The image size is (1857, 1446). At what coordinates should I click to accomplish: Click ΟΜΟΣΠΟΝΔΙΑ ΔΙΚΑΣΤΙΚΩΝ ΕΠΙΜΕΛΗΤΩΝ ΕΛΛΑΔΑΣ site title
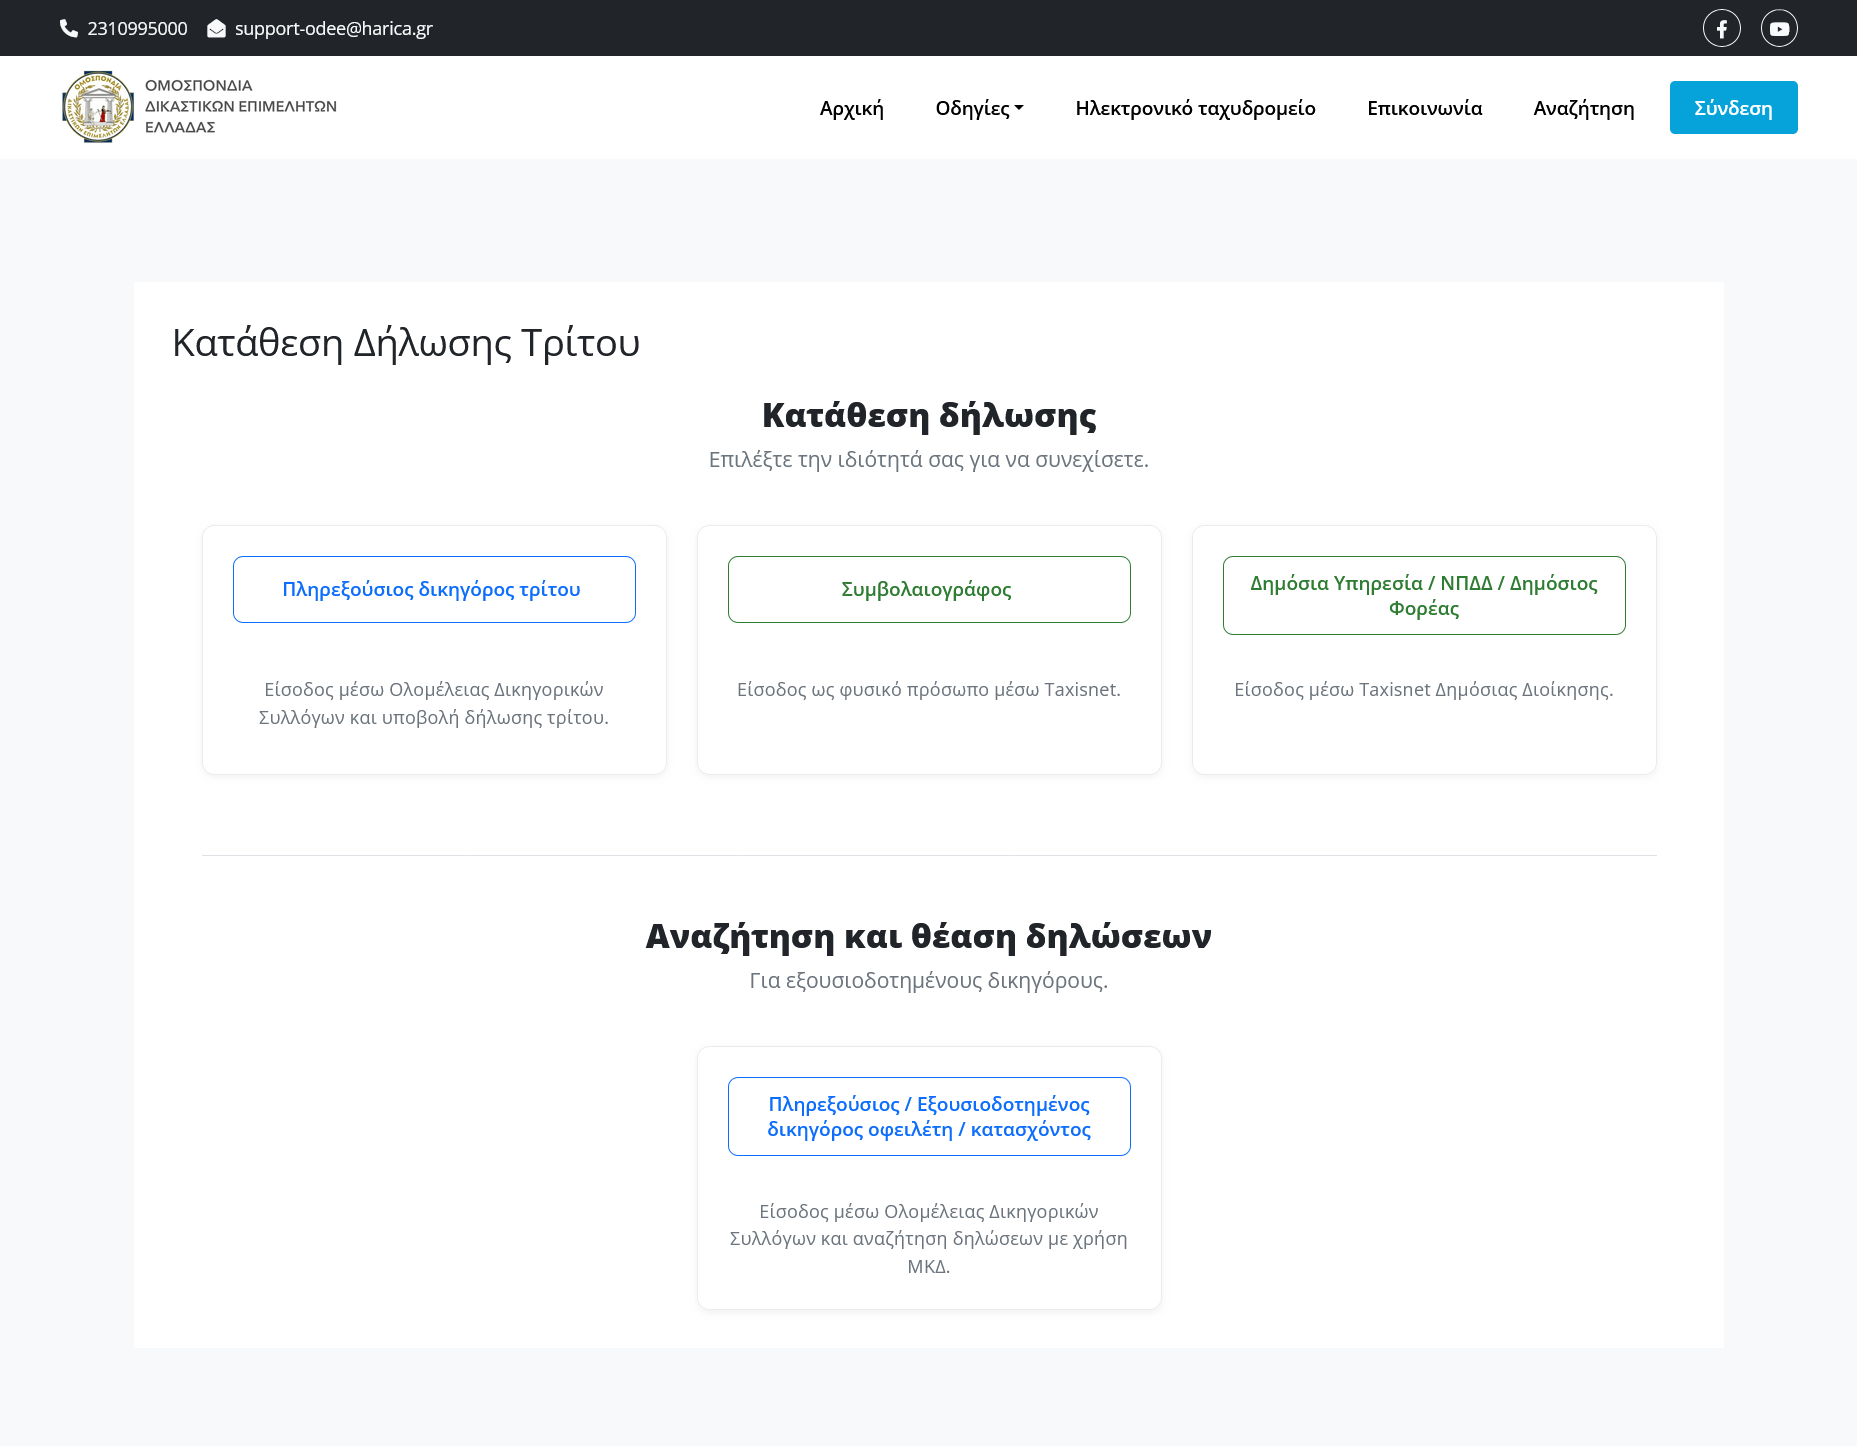pyautogui.click(x=241, y=106)
